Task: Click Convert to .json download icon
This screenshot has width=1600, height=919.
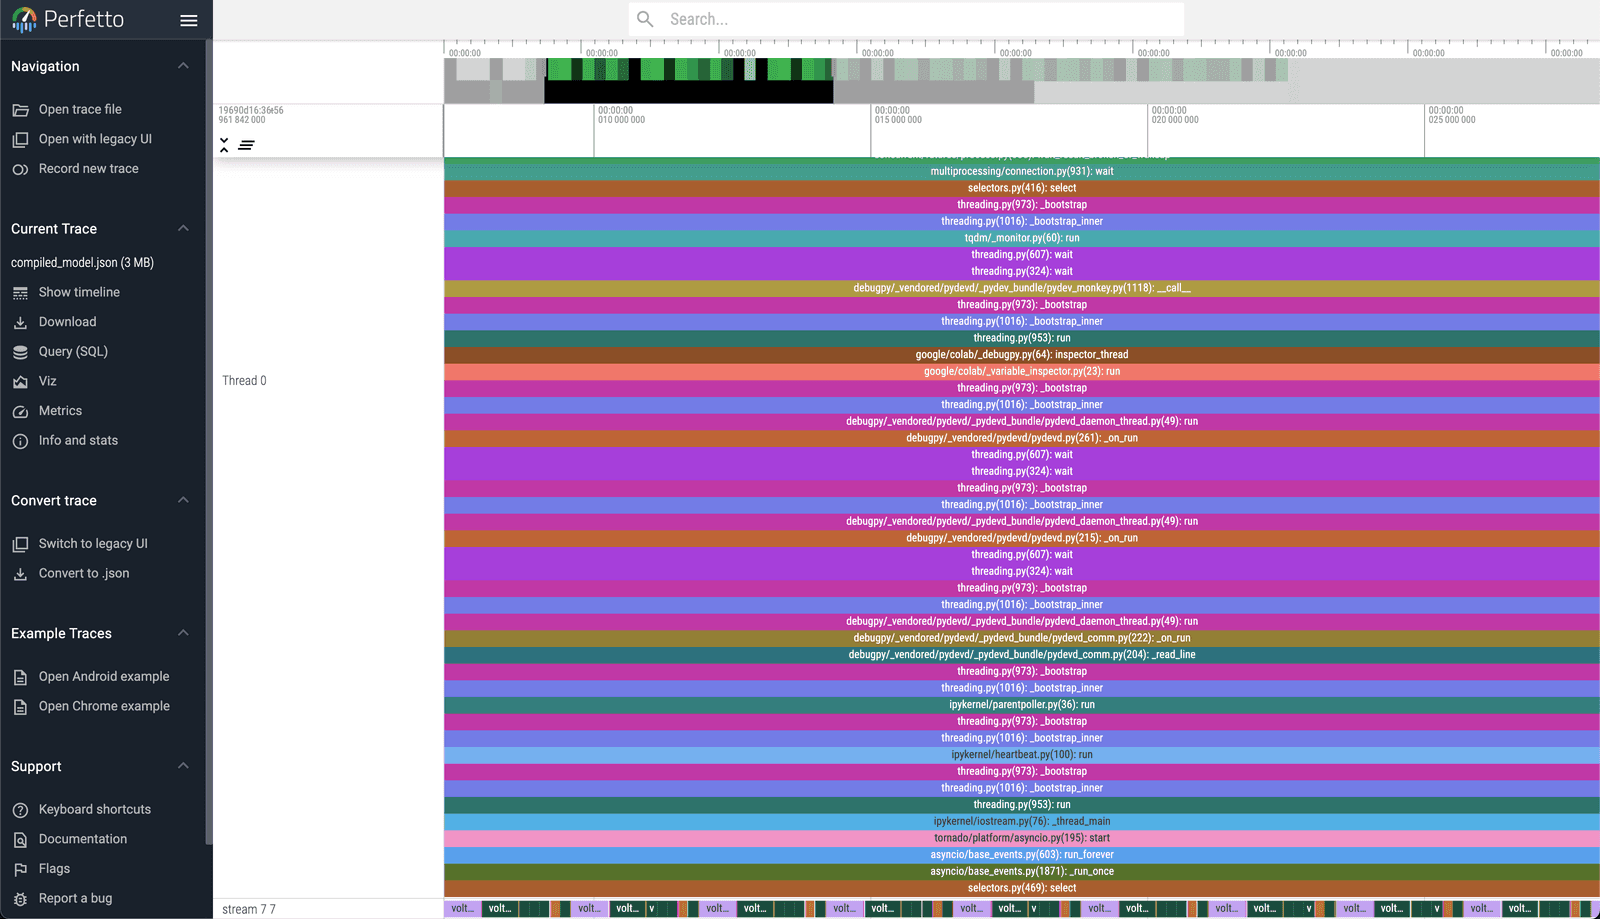Action: tap(20, 574)
